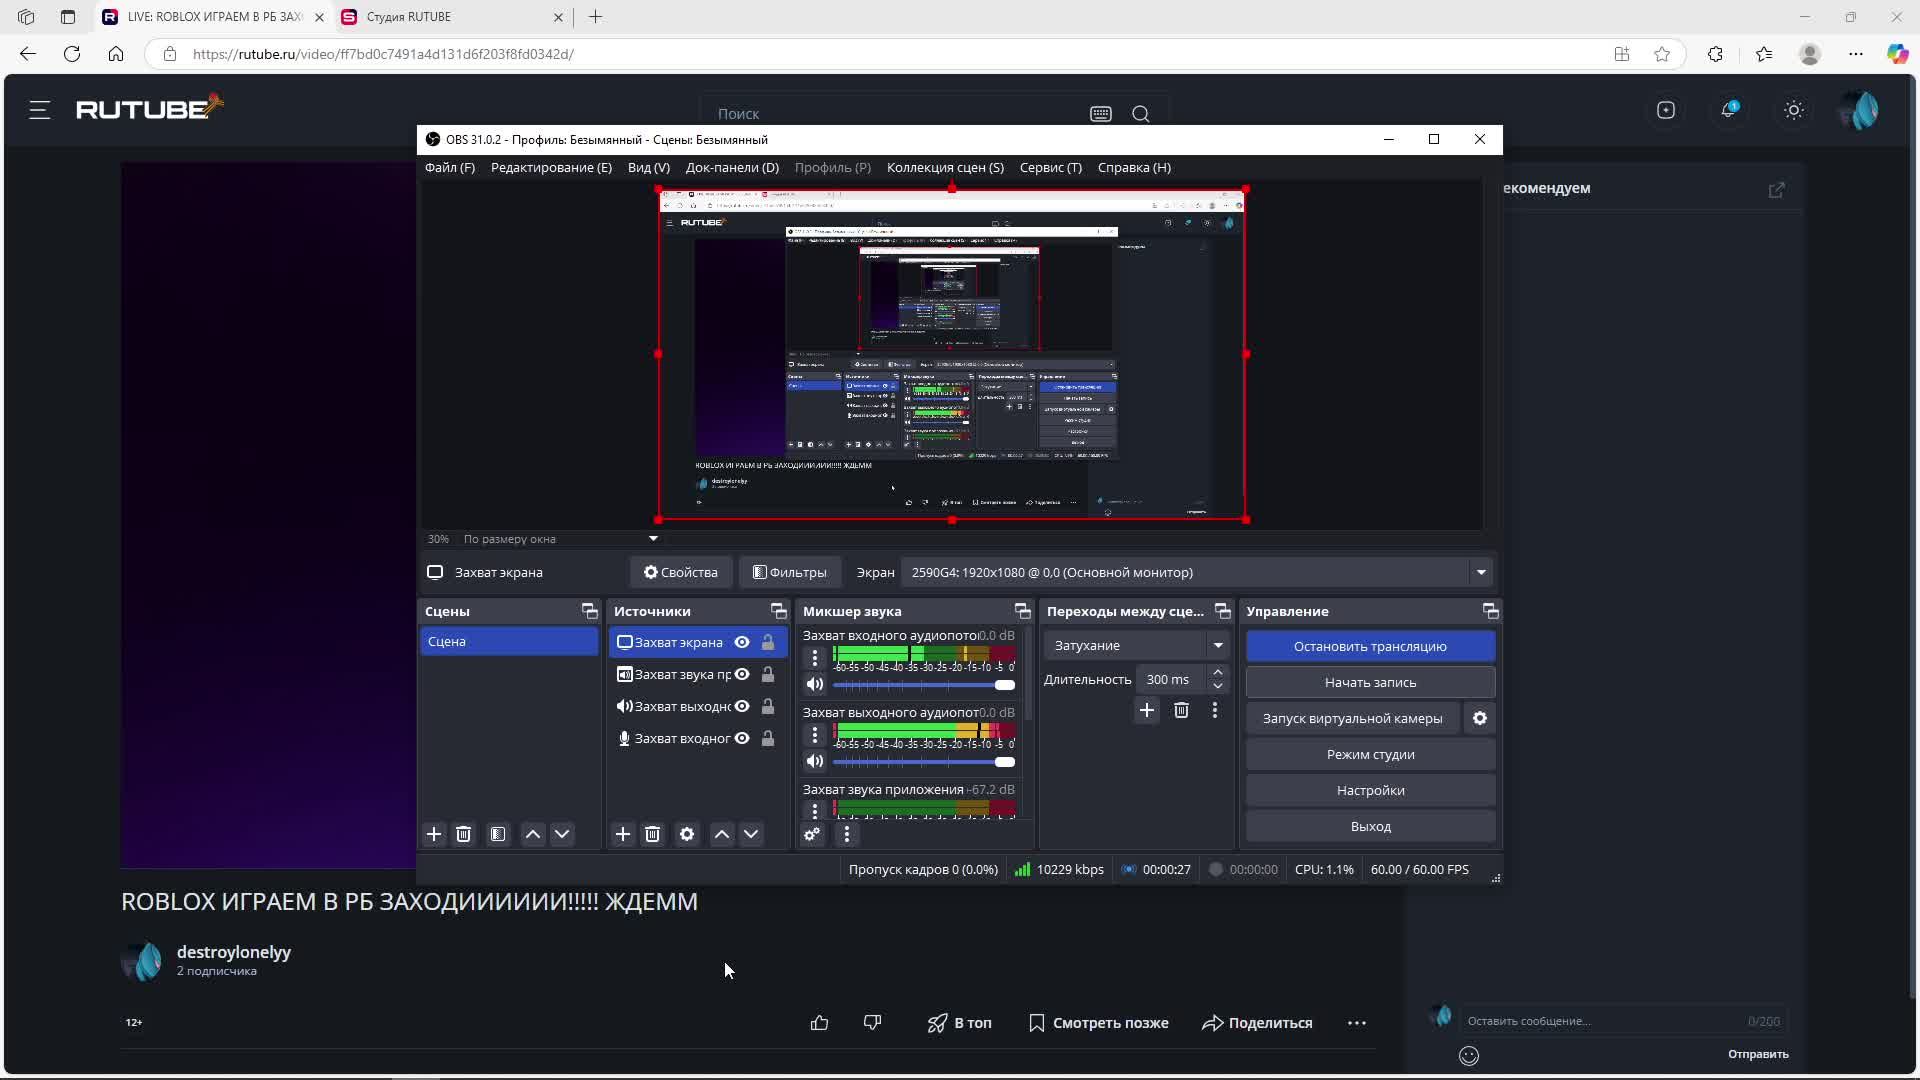The image size is (1920, 1080).
Task: Open options menu for input audio channel
Action: 815,658
